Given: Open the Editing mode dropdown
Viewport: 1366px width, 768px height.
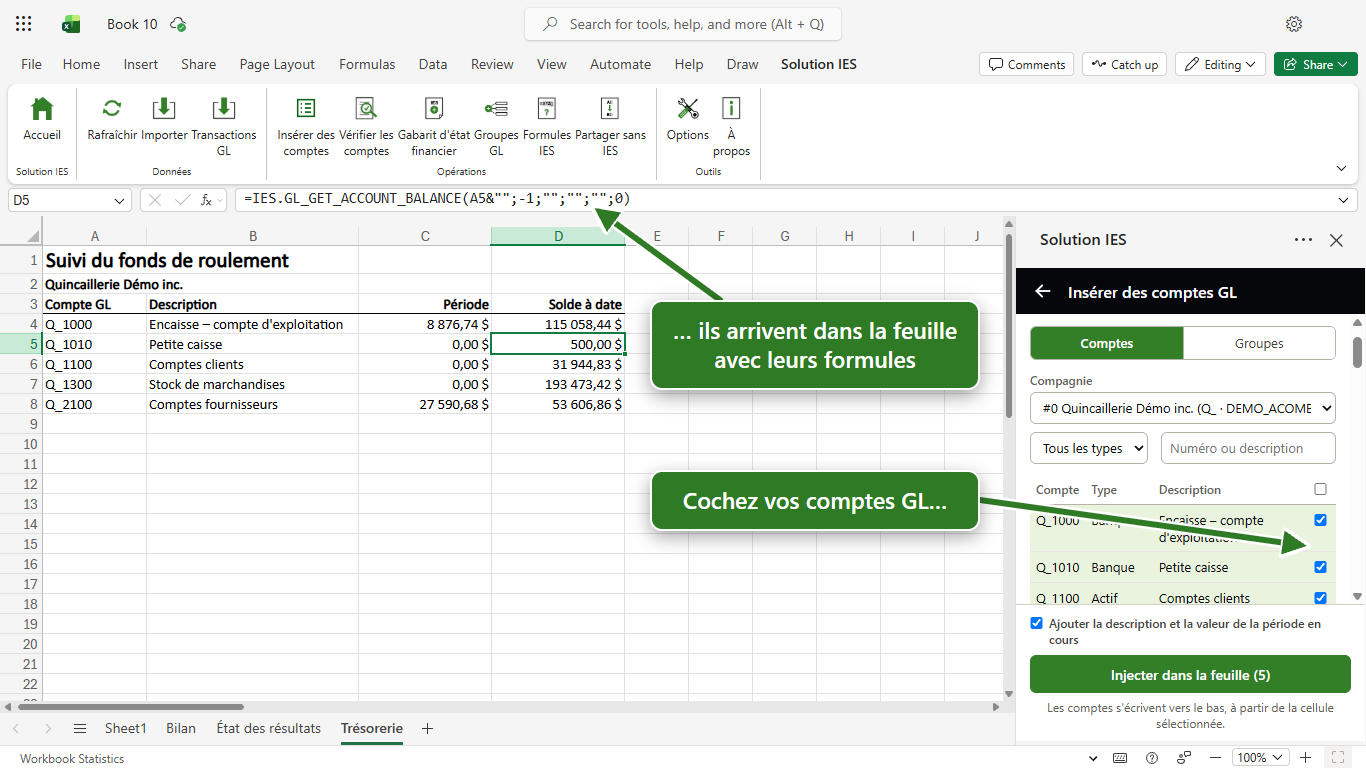Looking at the screenshot, I should (x=1220, y=64).
